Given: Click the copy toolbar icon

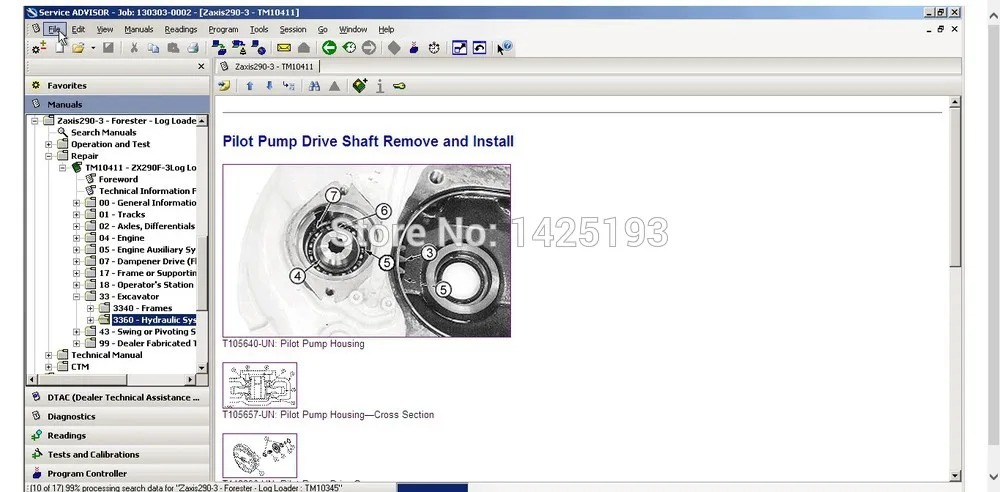Looking at the screenshot, I should pyautogui.click(x=153, y=48).
